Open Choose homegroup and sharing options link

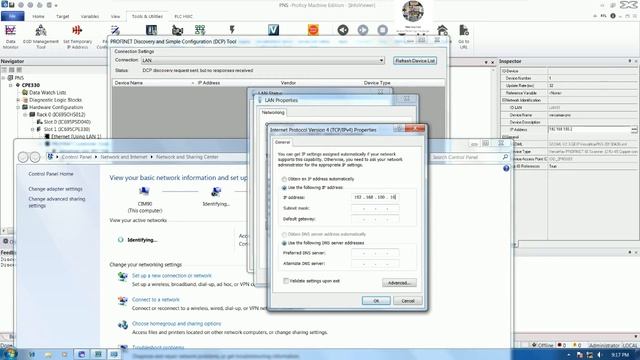176,324
